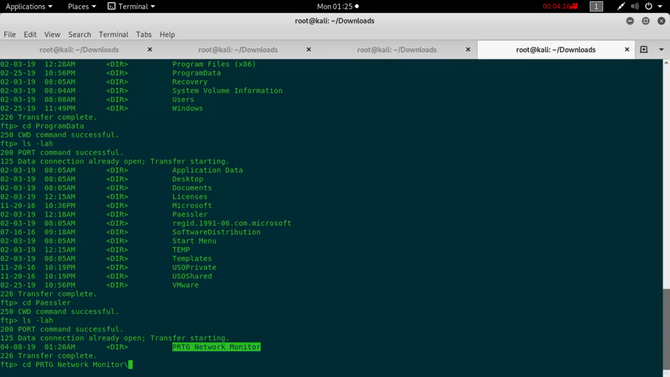The height and width of the screenshot is (377, 670).
Task: Open the File menu
Action: click(9, 34)
